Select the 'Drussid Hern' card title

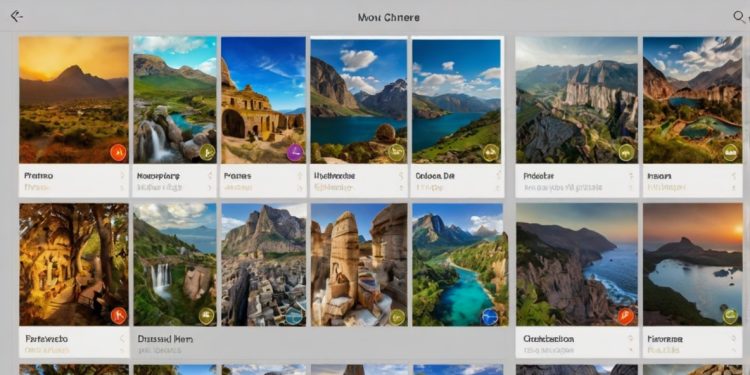[x=165, y=339]
